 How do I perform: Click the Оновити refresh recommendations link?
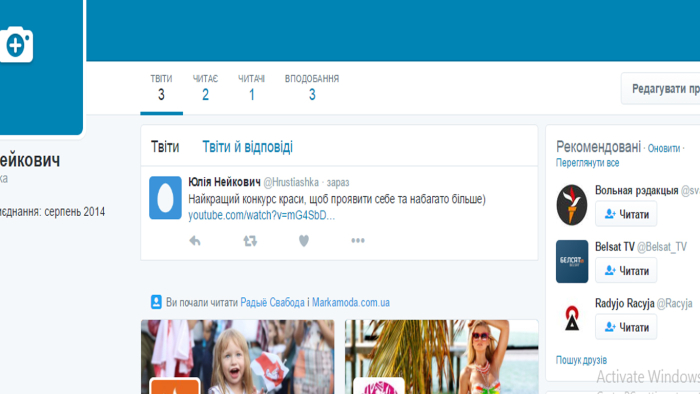(664, 148)
